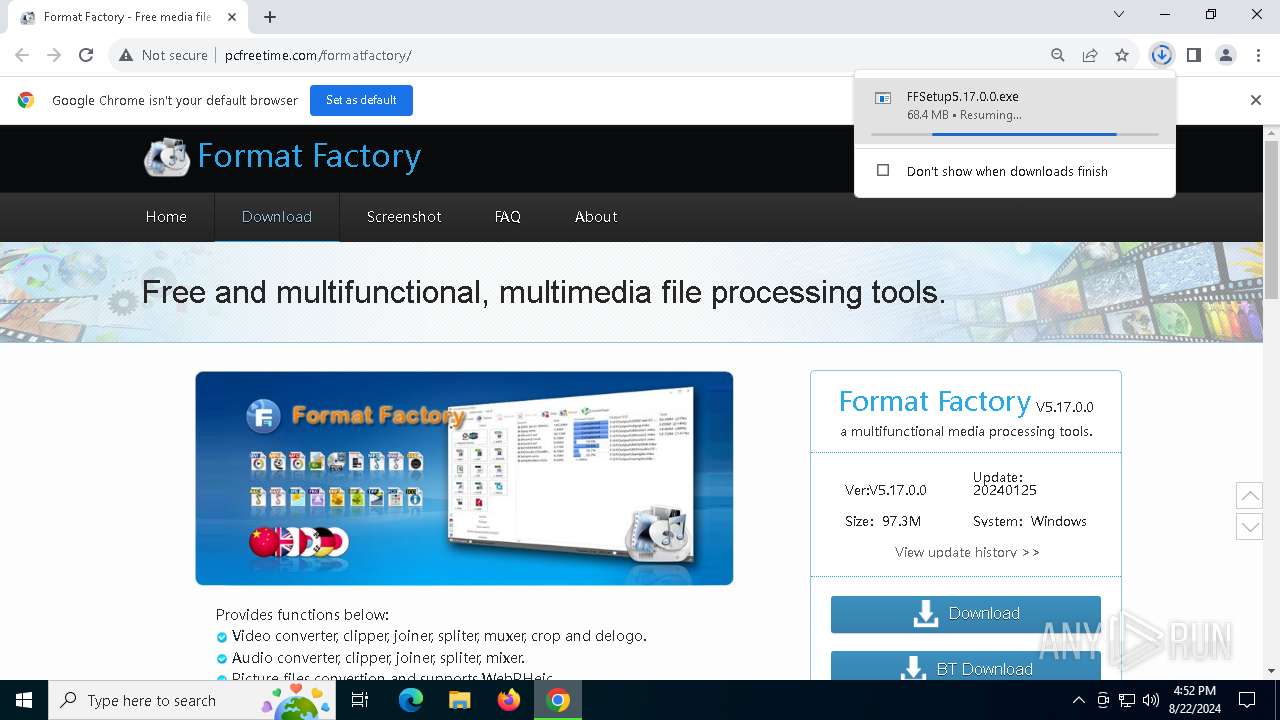1280x720 pixels.
Task: Open the Windows Start menu
Action: pyautogui.click(x=24, y=700)
